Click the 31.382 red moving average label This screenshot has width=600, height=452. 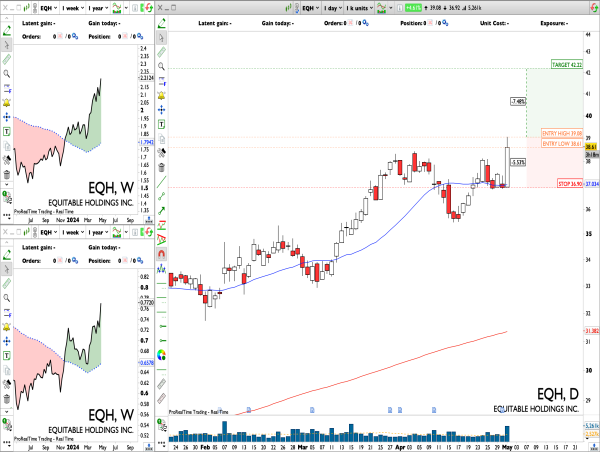click(592, 331)
